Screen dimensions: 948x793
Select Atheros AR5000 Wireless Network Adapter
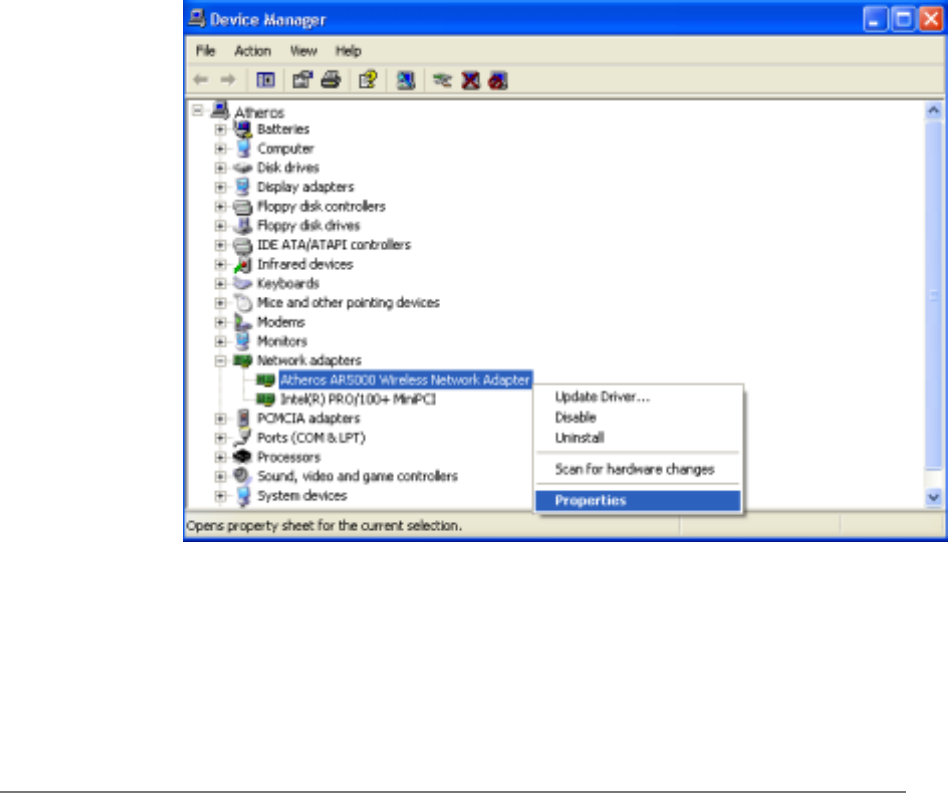click(405, 380)
